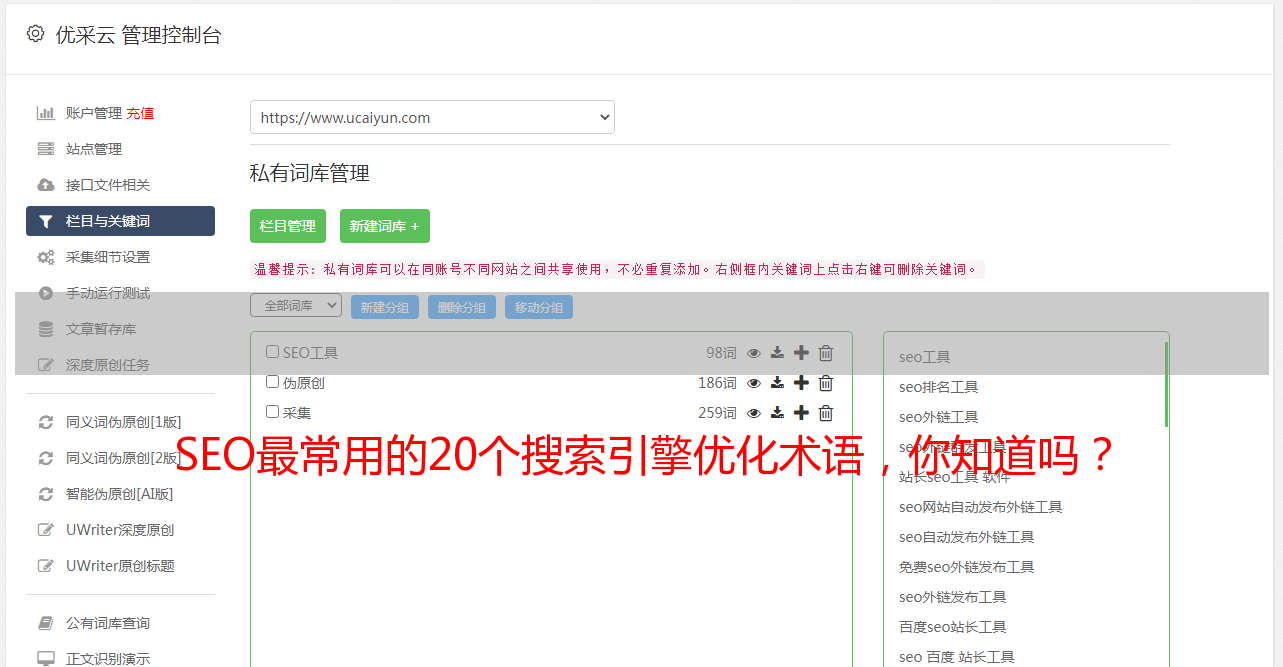Click the keyword list green scrollbar

click(1166, 385)
